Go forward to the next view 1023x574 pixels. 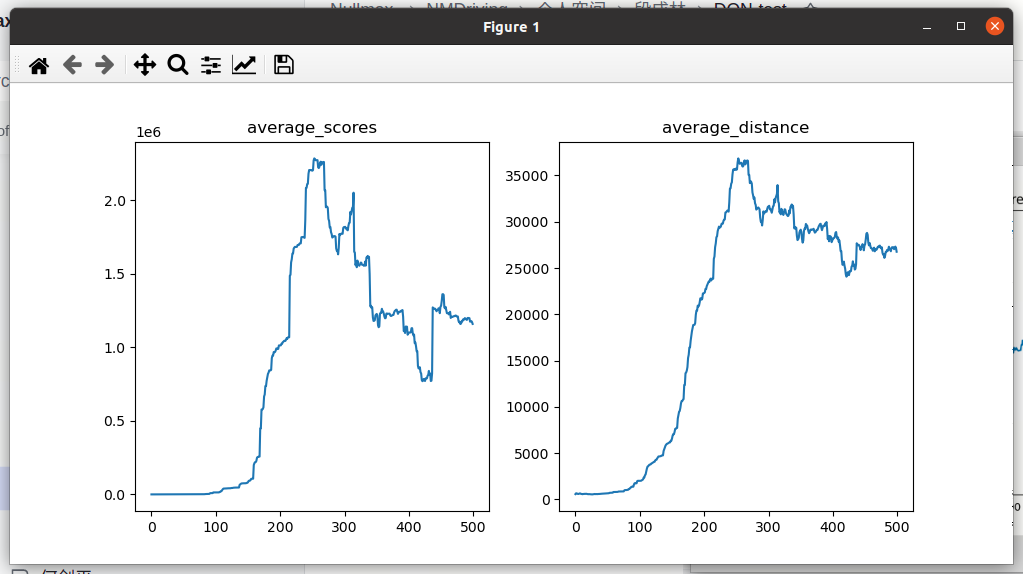(x=104, y=65)
